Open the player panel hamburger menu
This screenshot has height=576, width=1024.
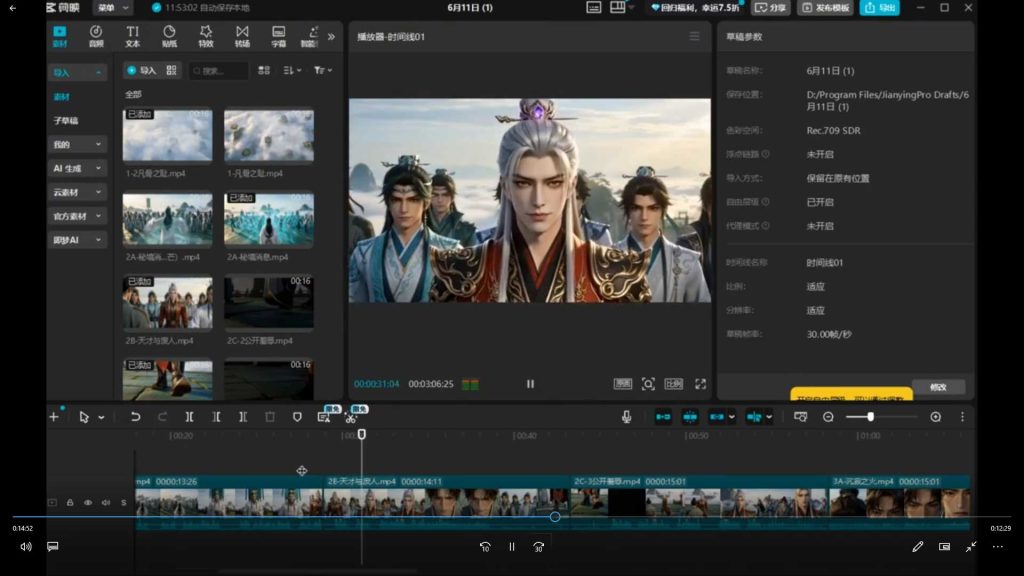pyautogui.click(x=694, y=37)
